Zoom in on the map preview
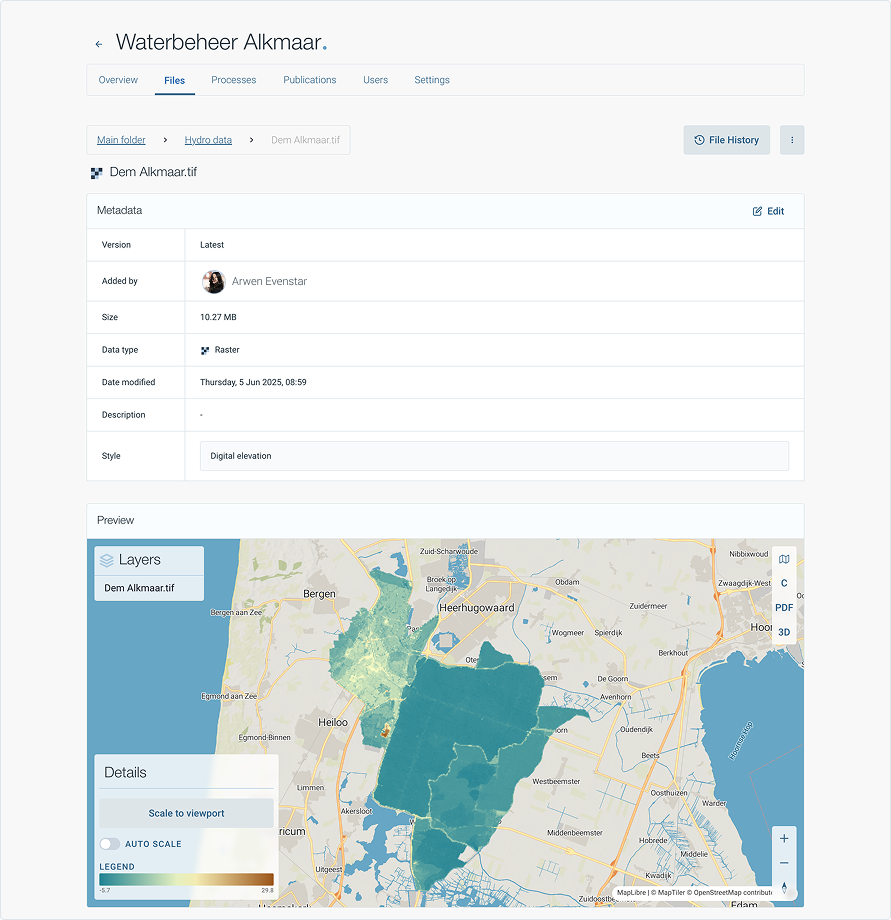The width and height of the screenshot is (891, 920). 784,839
